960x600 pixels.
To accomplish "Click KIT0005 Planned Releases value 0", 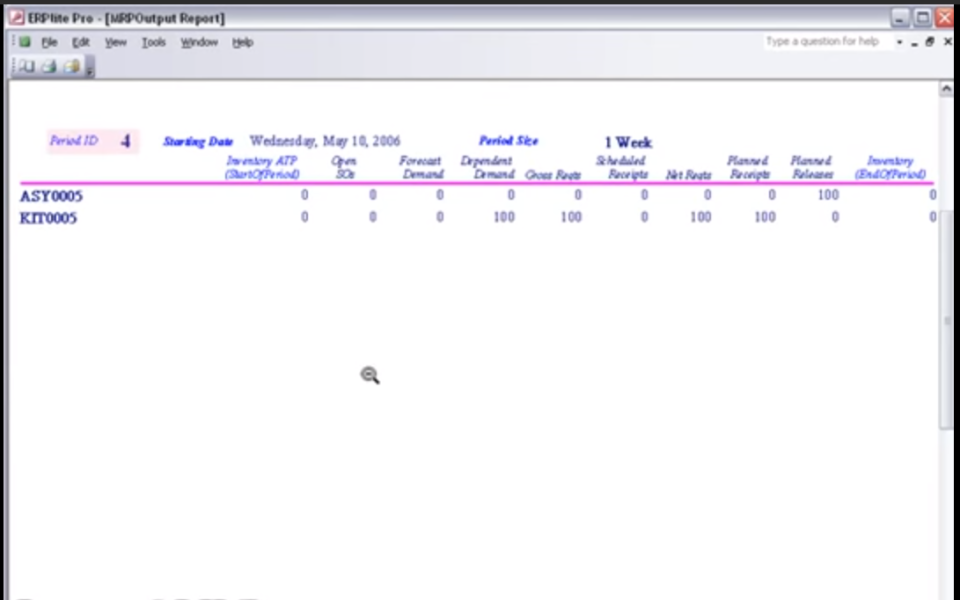I will tap(834, 217).
